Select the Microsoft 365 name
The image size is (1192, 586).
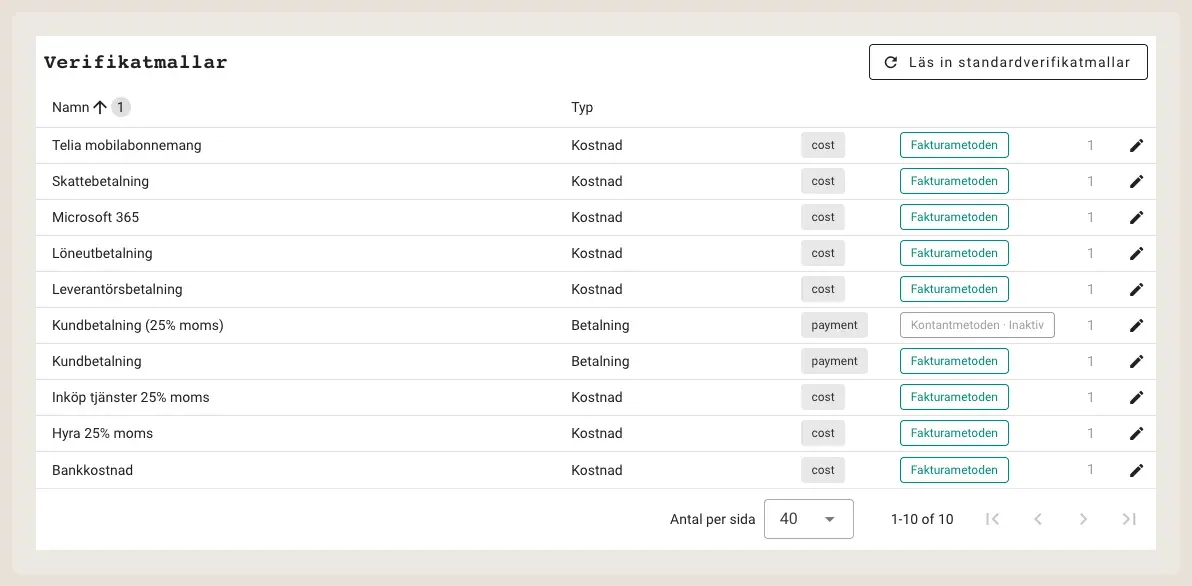[96, 217]
